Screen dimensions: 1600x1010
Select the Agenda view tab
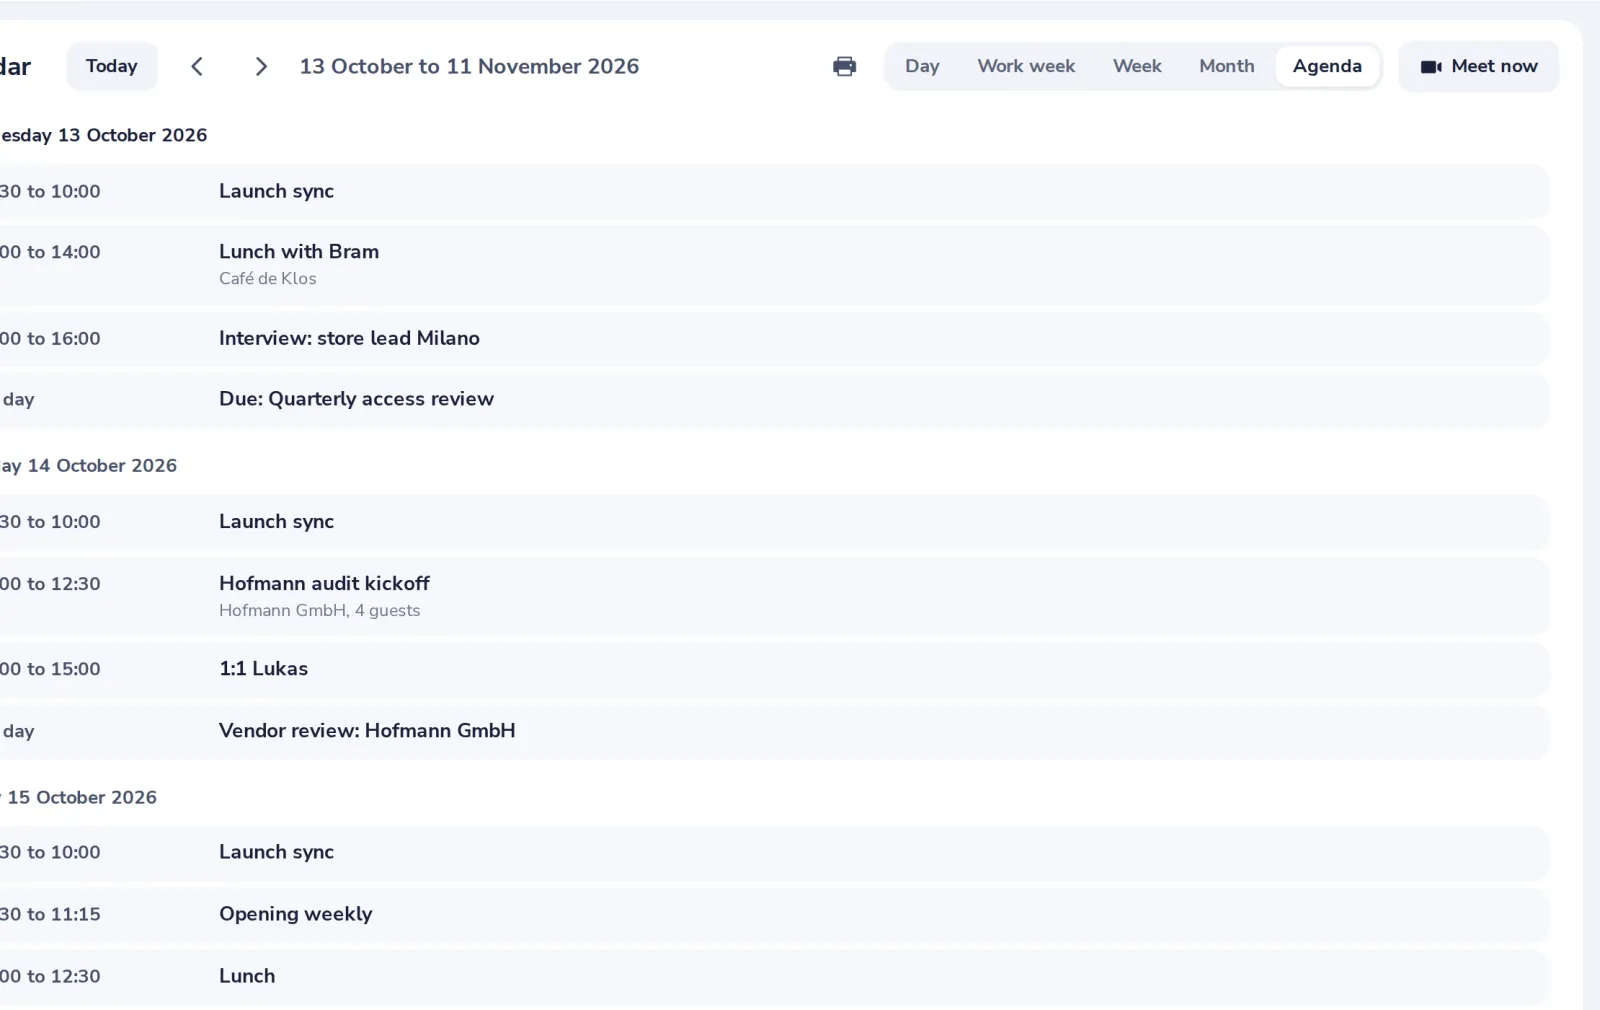pyautogui.click(x=1327, y=66)
